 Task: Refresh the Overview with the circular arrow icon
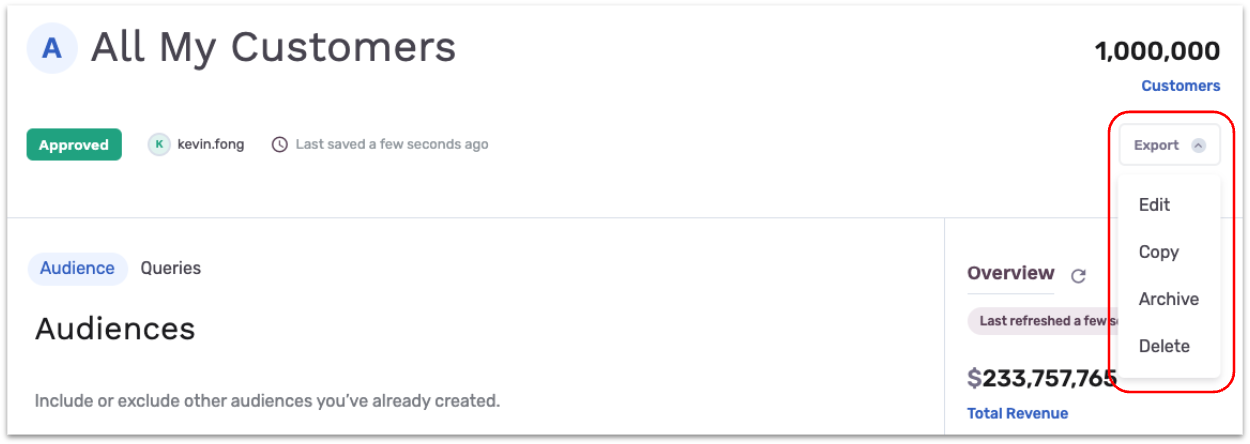click(x=1078, y=276)
